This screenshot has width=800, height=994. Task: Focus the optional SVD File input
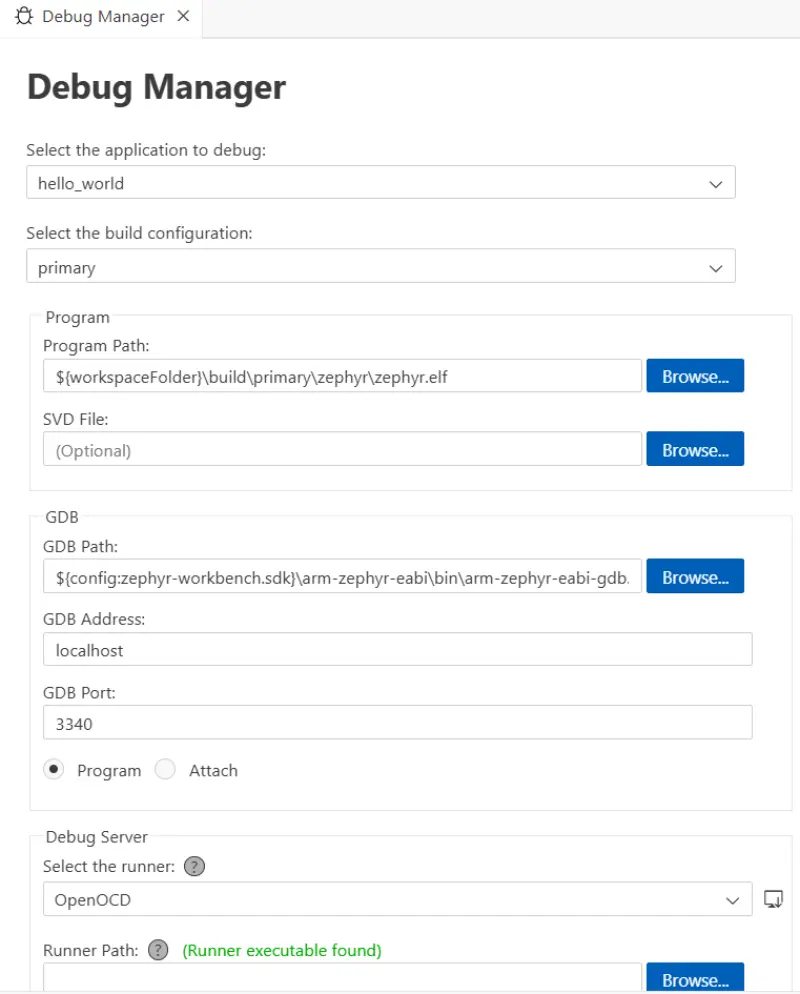click(342, 450)
